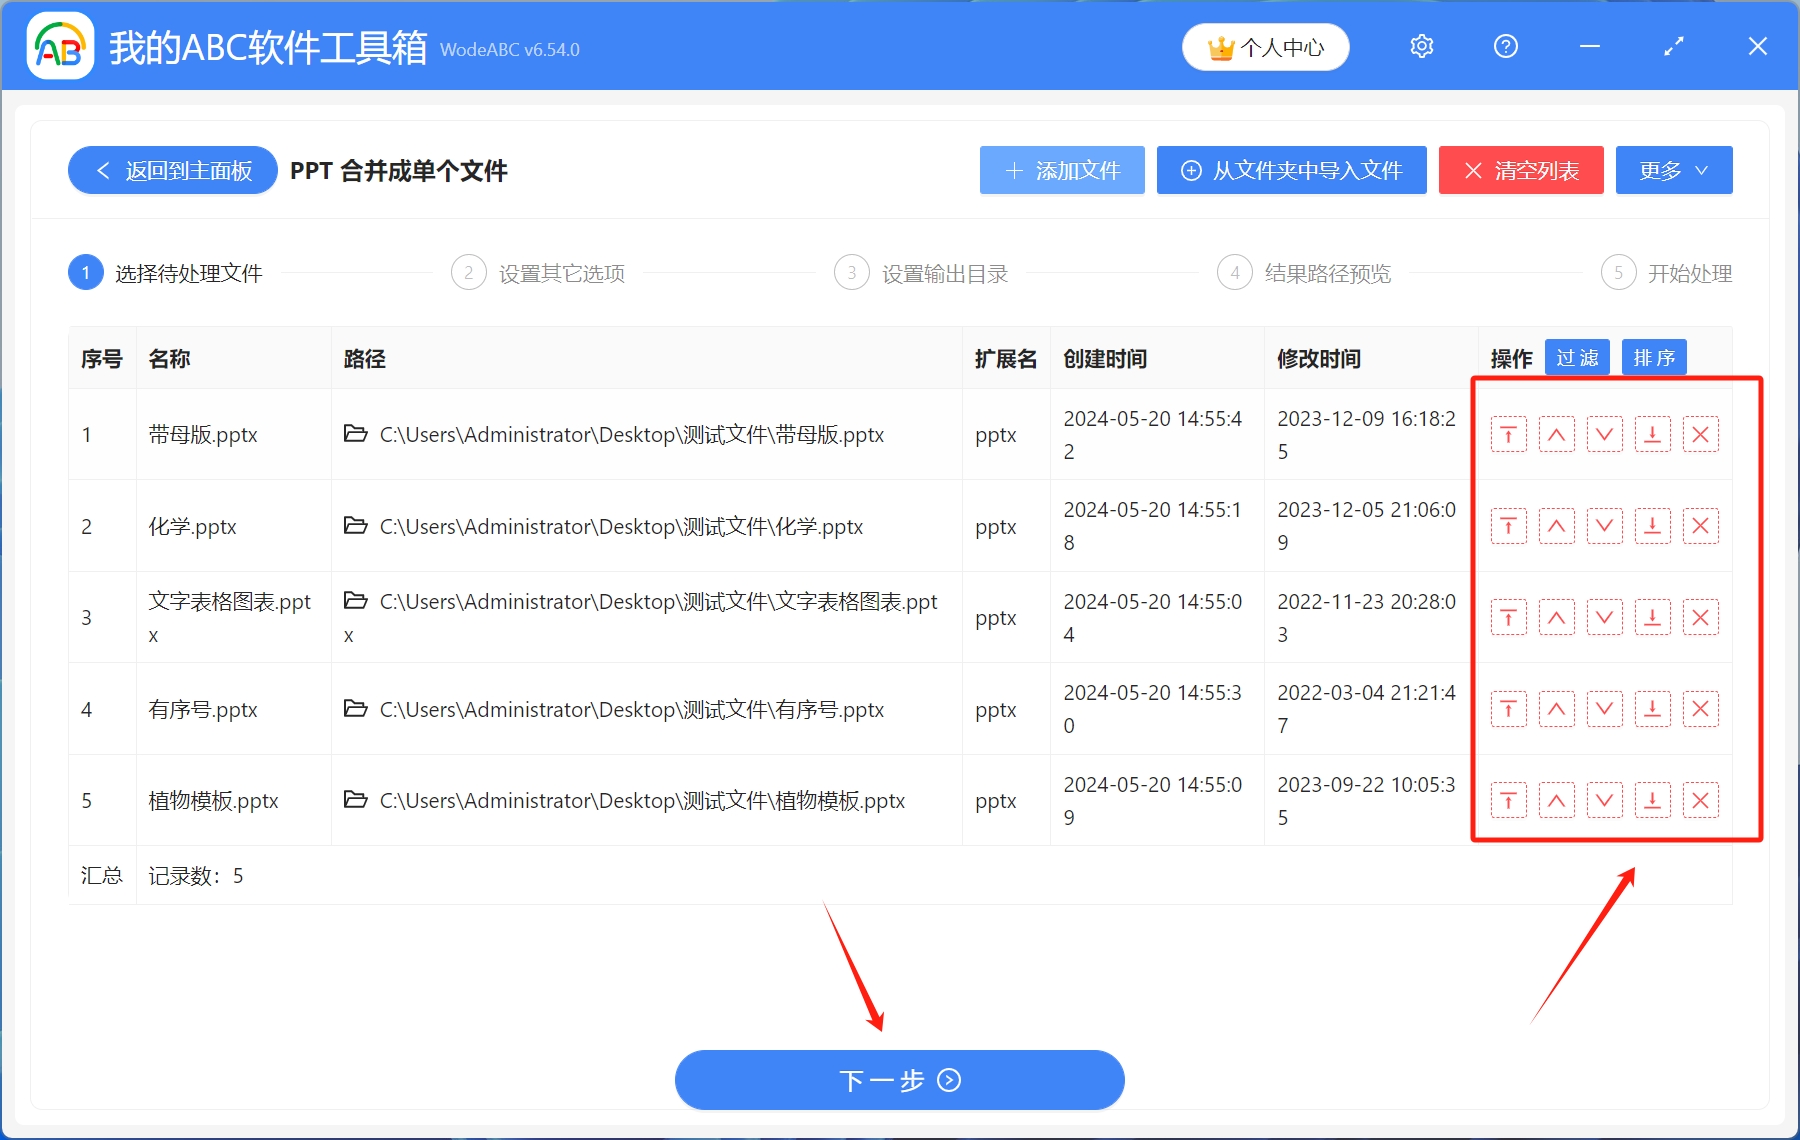Move 有序号.pptx to bottom of the list
This screenshot has width=1800, height=1140.
click(x=1652, y=709)
